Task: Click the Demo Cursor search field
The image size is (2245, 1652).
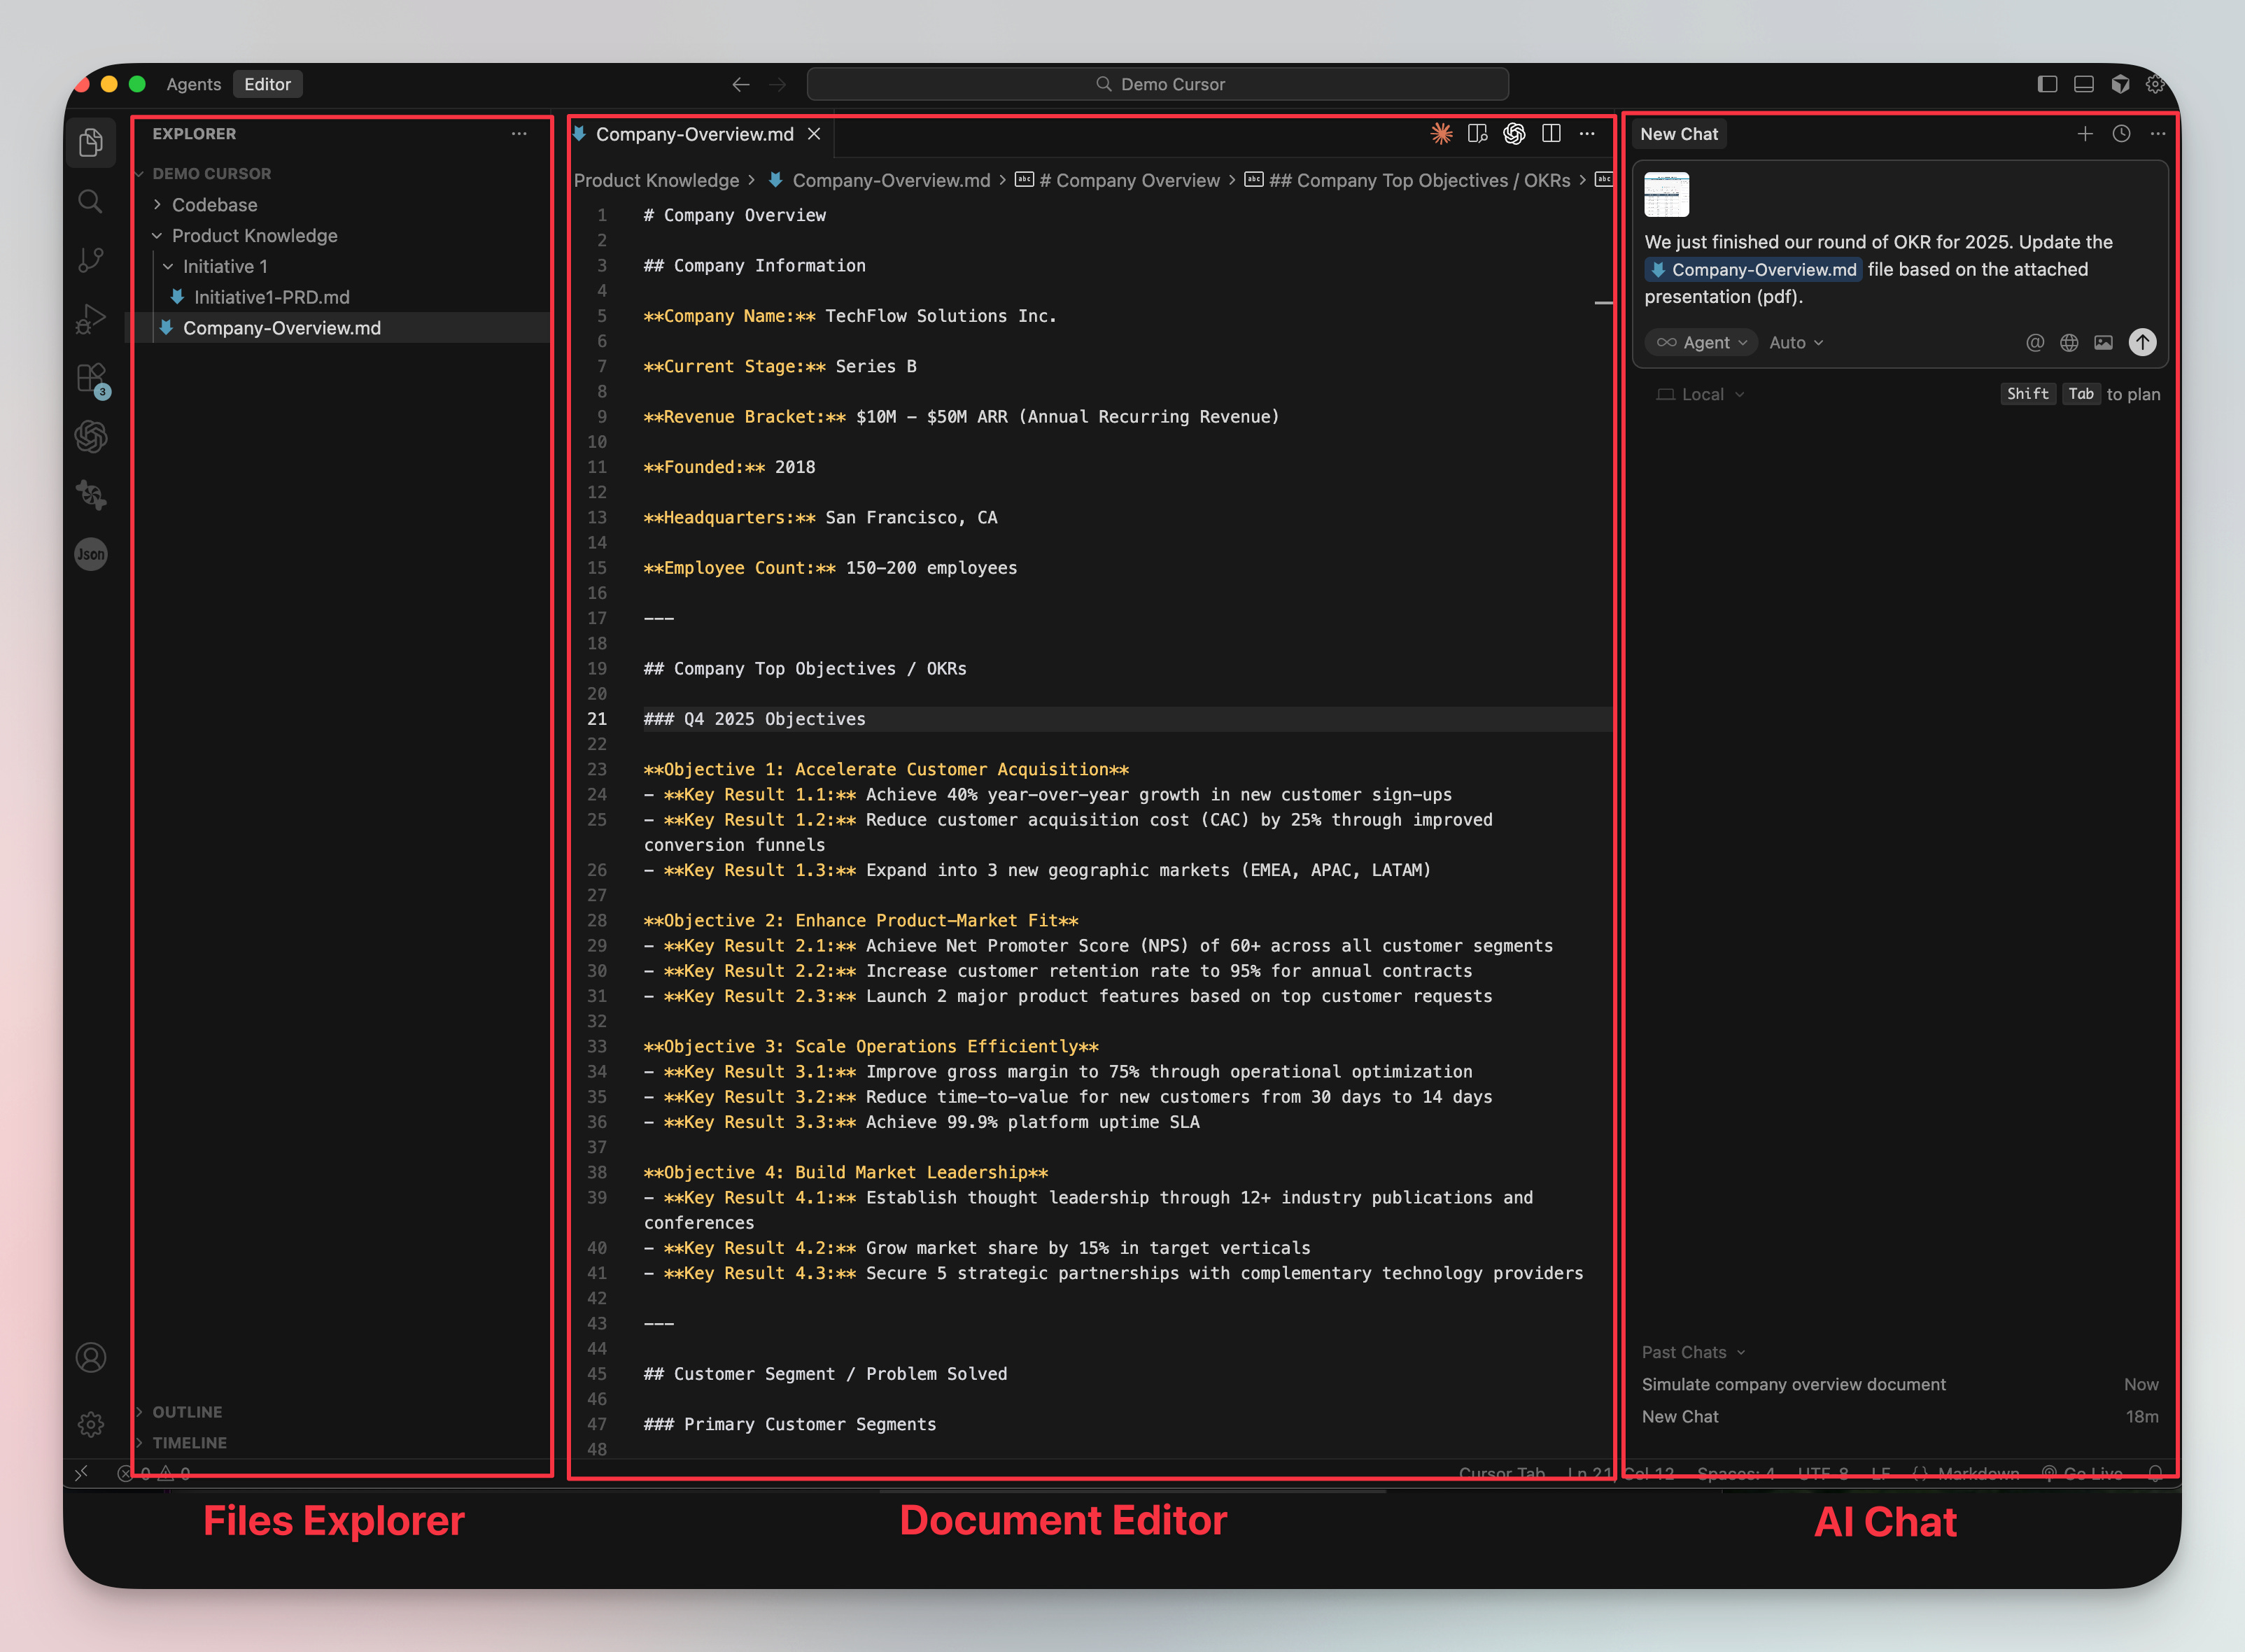Action: 1158,84
